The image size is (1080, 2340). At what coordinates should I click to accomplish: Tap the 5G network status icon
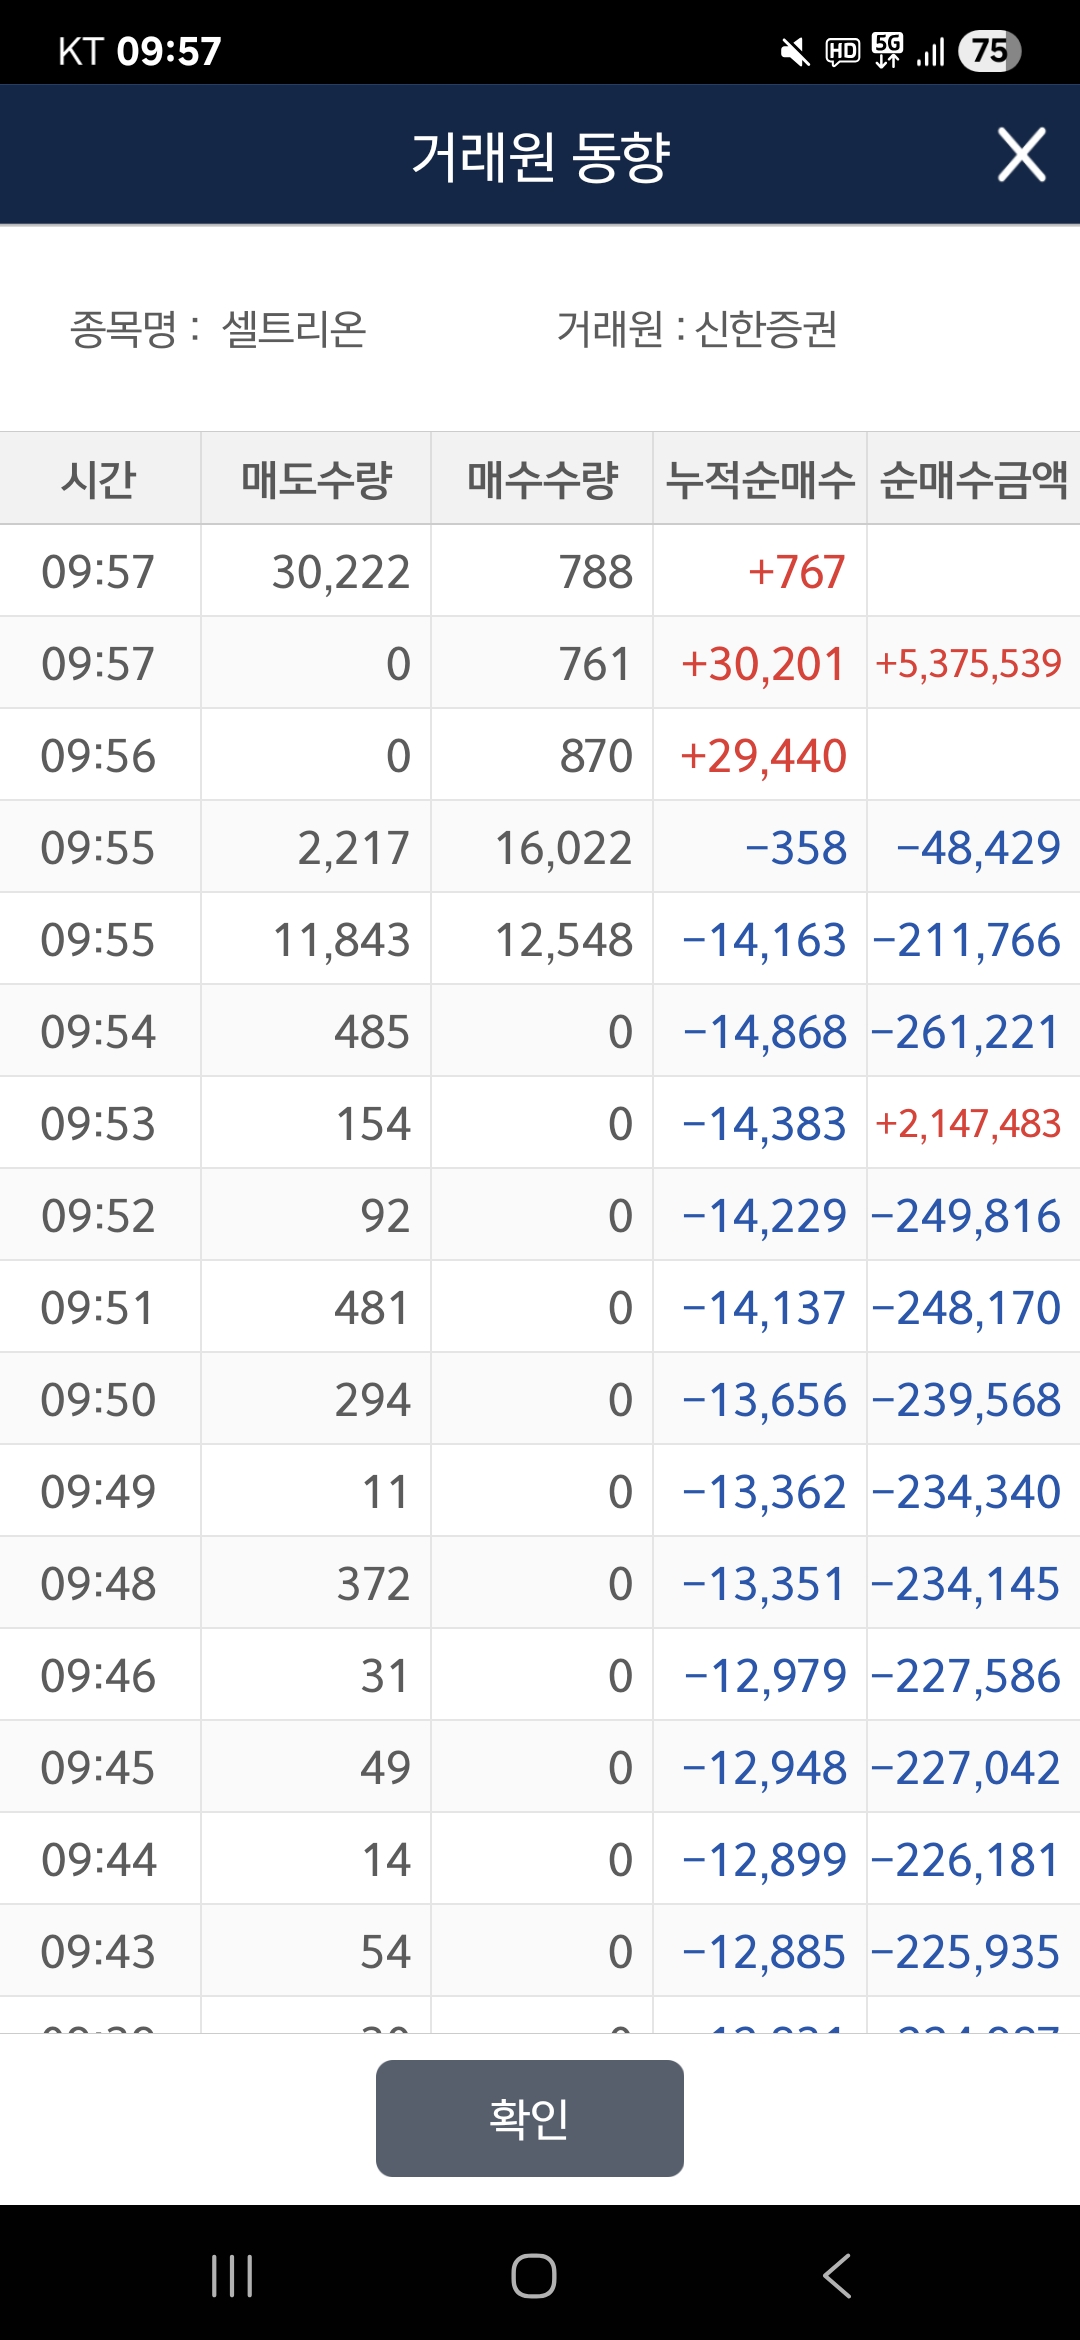point(887,50)
